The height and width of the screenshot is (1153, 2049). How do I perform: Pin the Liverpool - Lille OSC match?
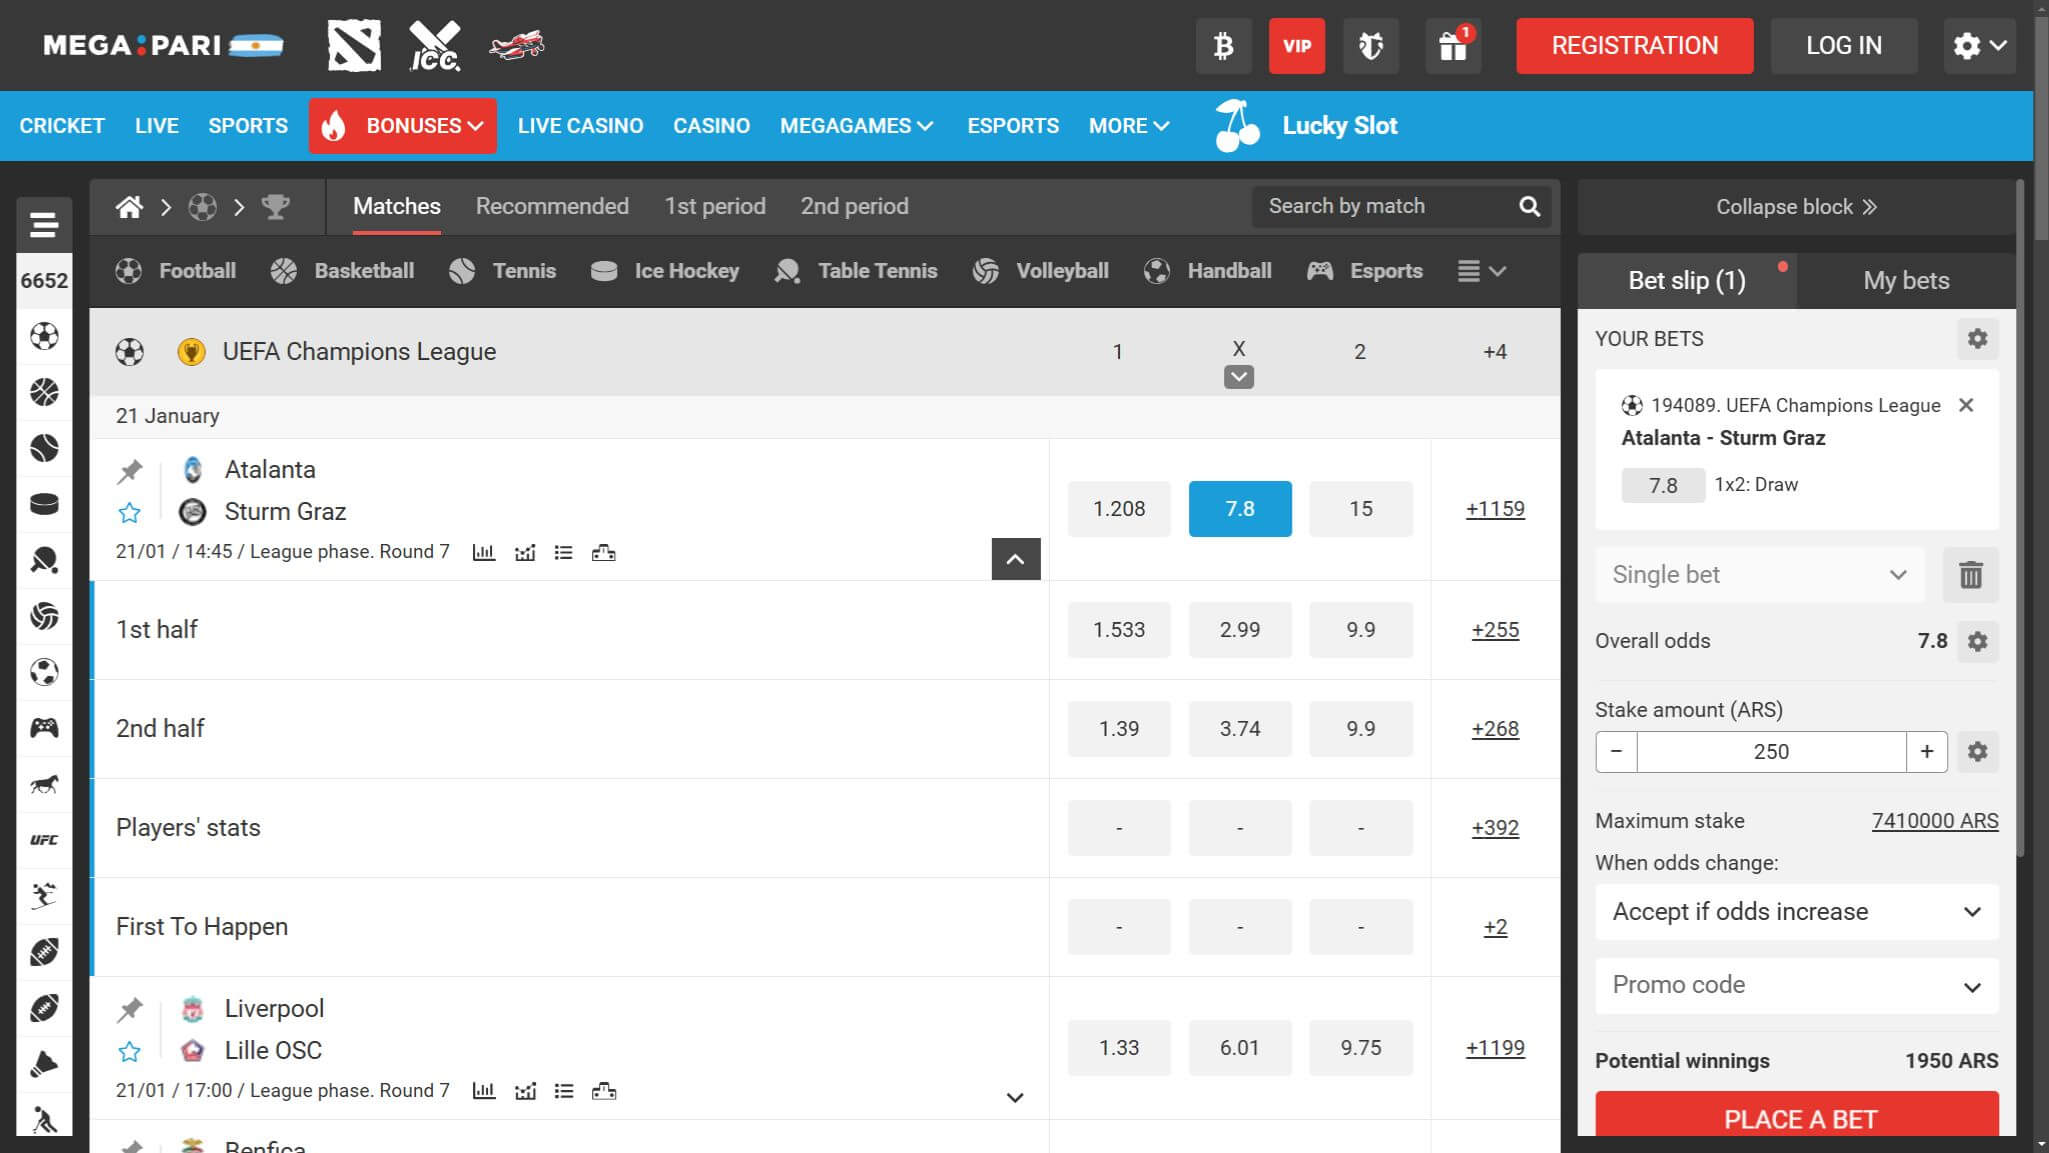tap(129, 1010)
